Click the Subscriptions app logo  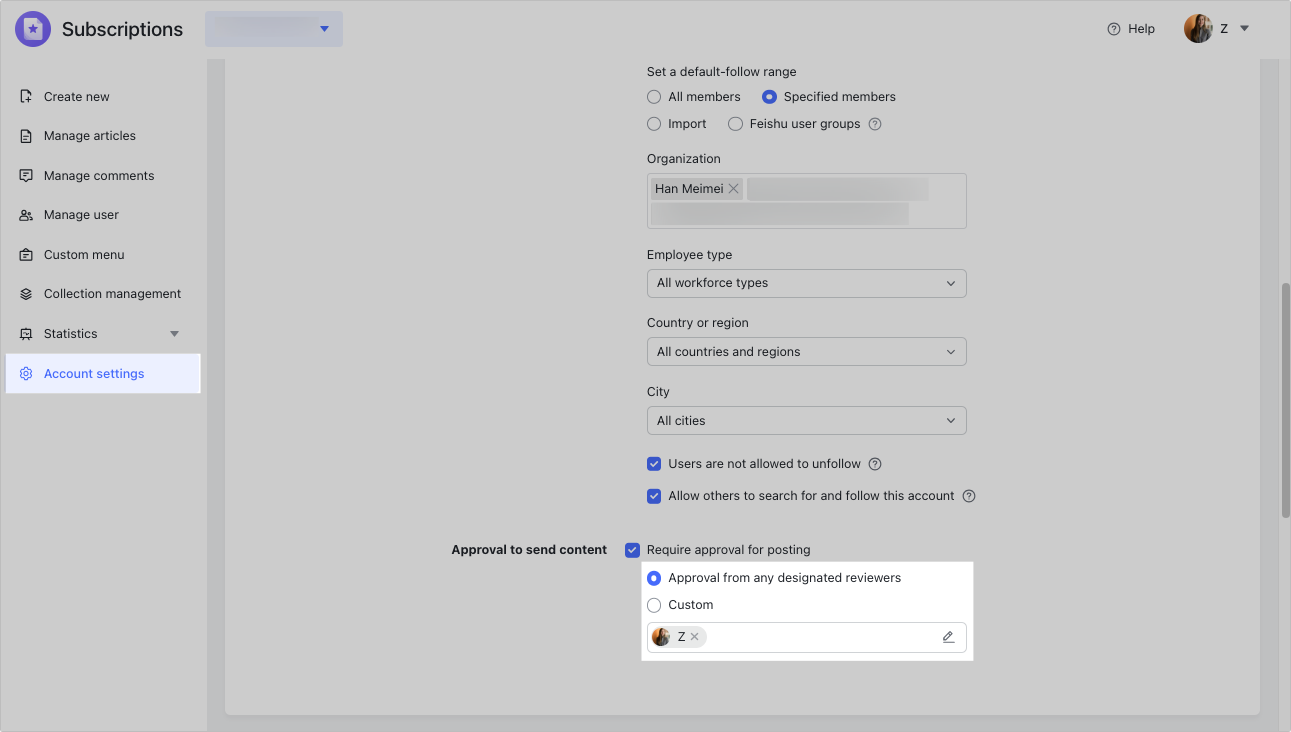coord(32,28)
